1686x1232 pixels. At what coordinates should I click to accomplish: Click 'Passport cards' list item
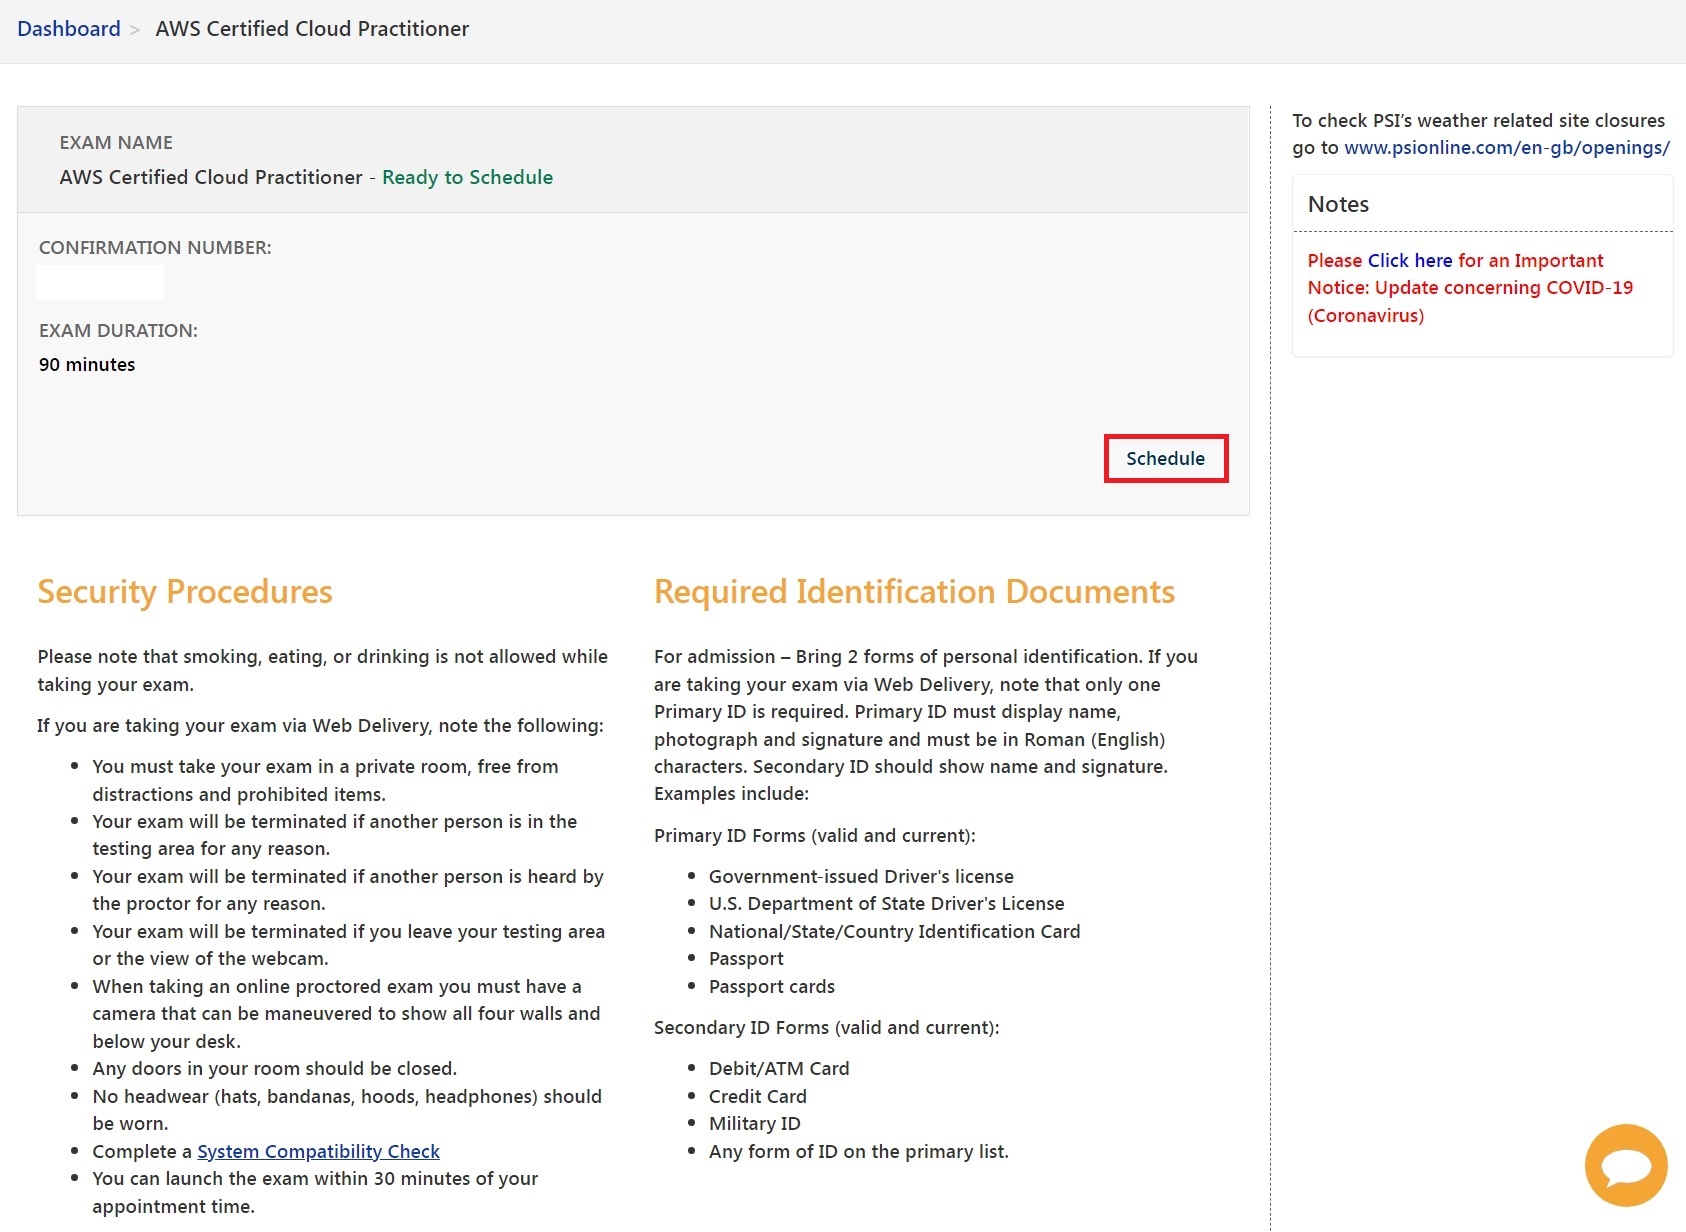(x=772, y=986)
